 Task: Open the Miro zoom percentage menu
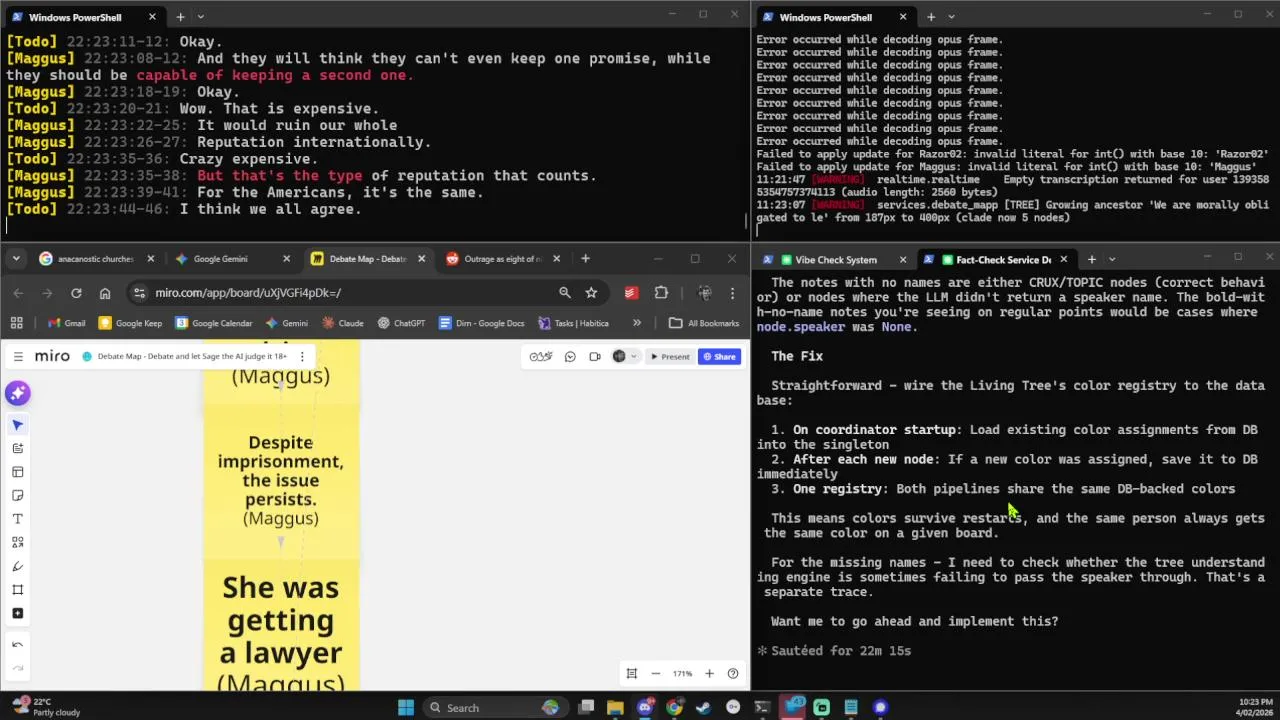(682, 674)
